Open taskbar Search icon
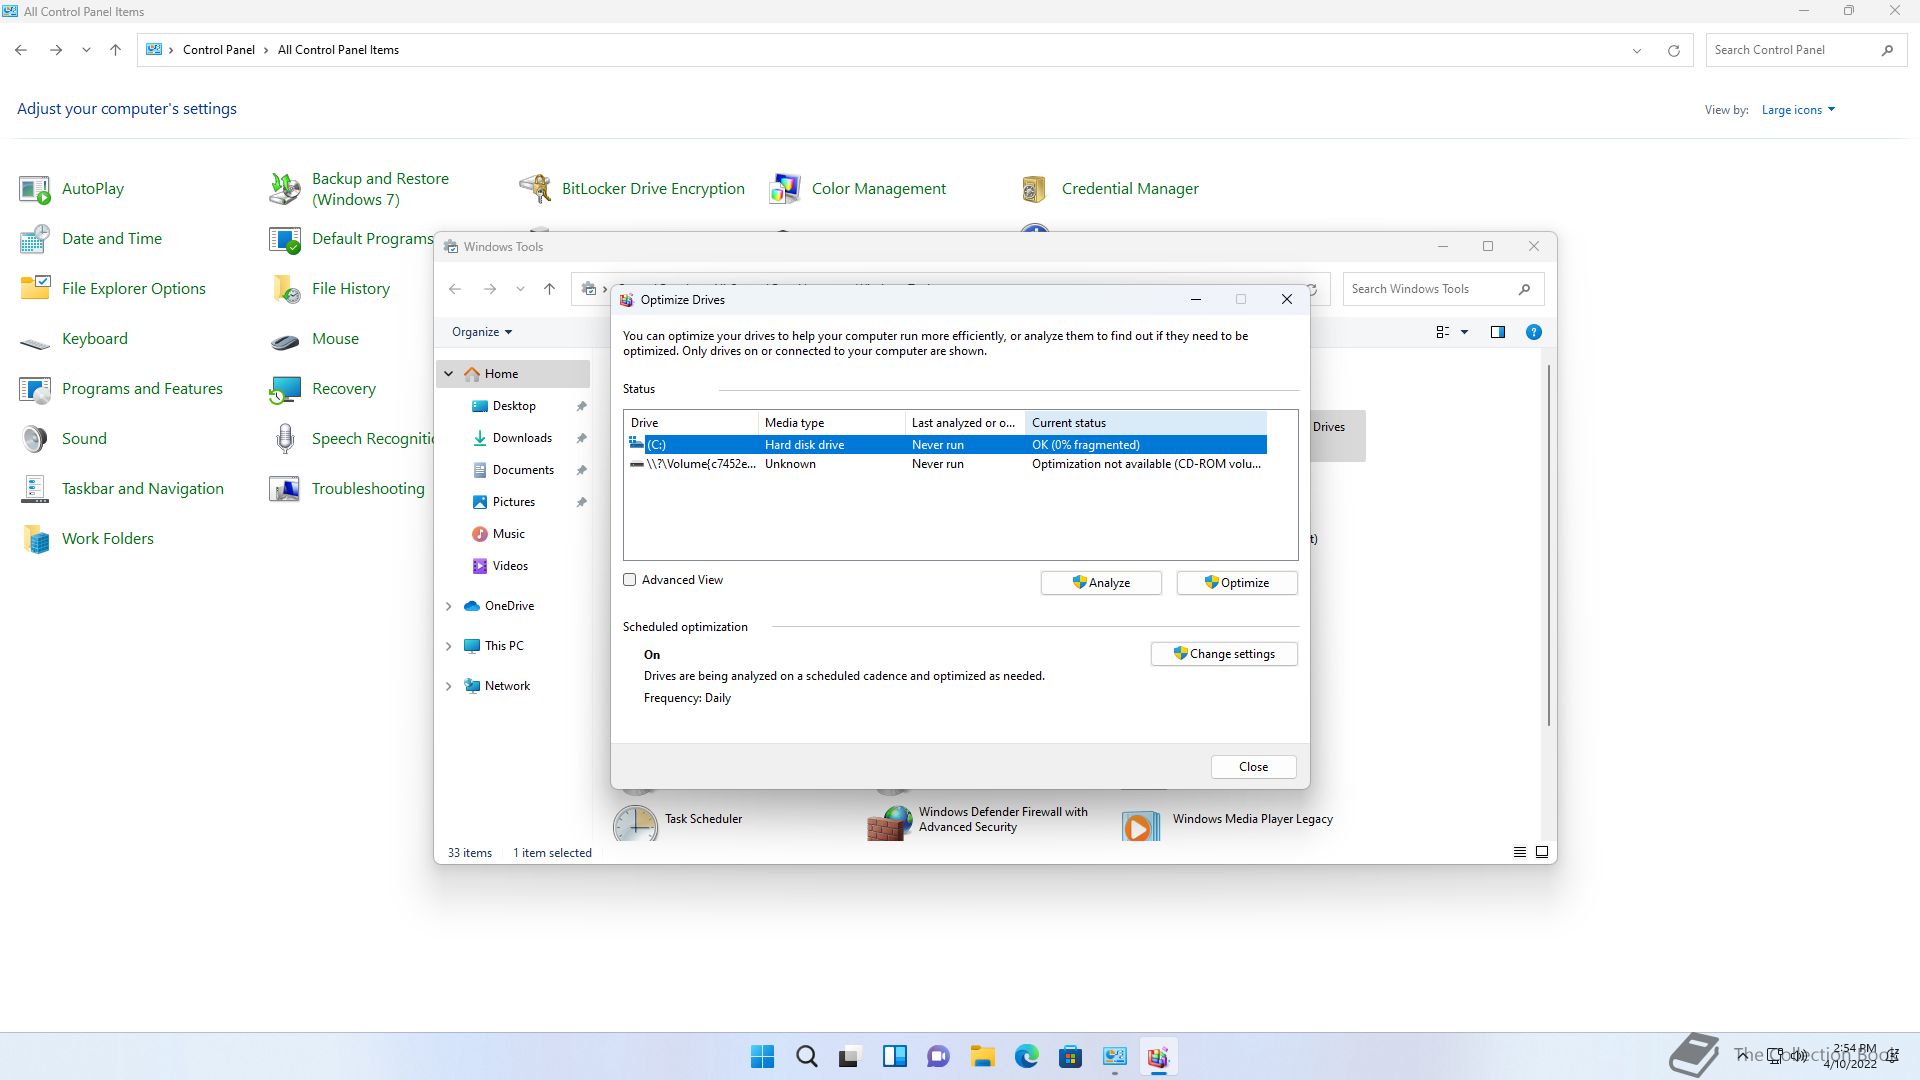The image size is (1920, 1080). 806,1057
